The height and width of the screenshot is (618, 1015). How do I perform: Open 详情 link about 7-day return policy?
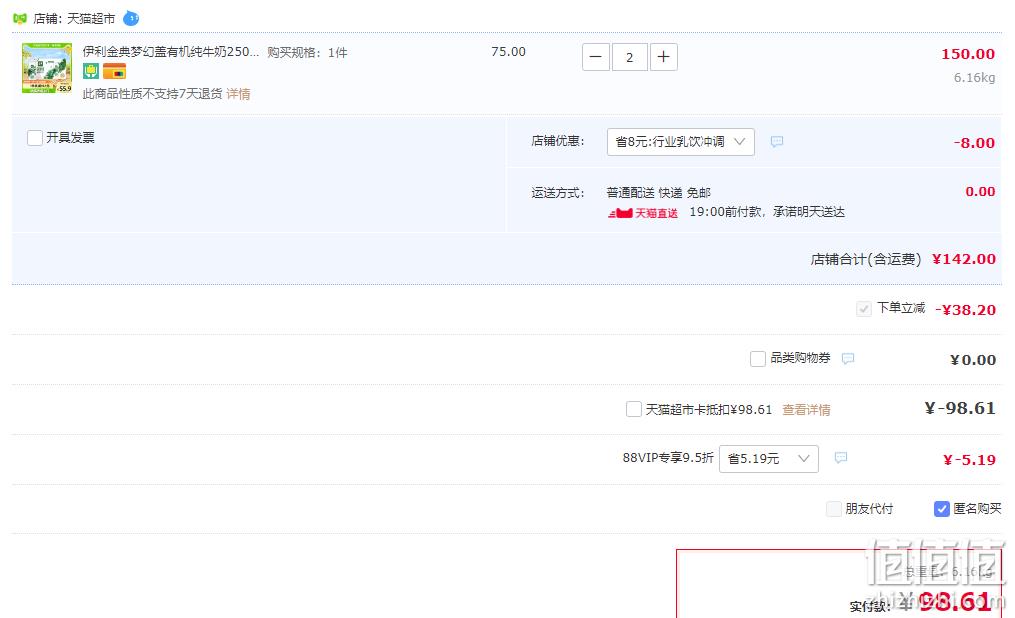(x=238, y=94)
